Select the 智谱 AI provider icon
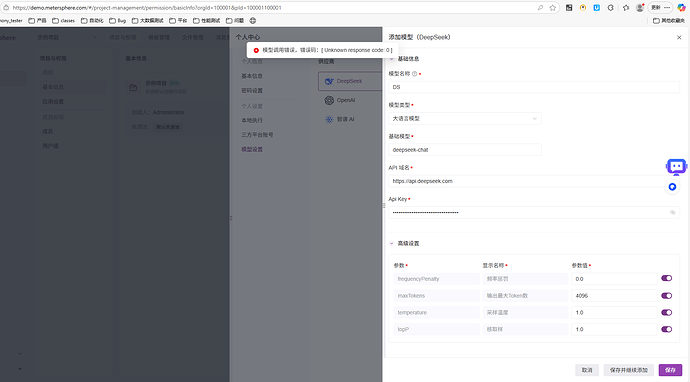This screenshot has height=382, width=690. point(329,119)
